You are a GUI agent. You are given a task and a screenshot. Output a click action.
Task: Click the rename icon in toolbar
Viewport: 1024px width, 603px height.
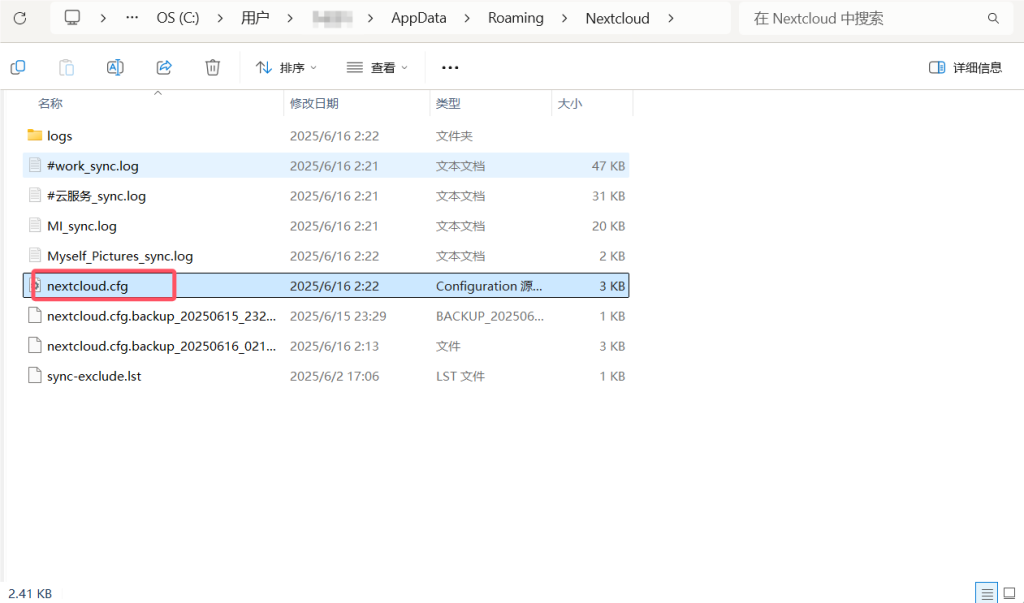click(115, 67)
